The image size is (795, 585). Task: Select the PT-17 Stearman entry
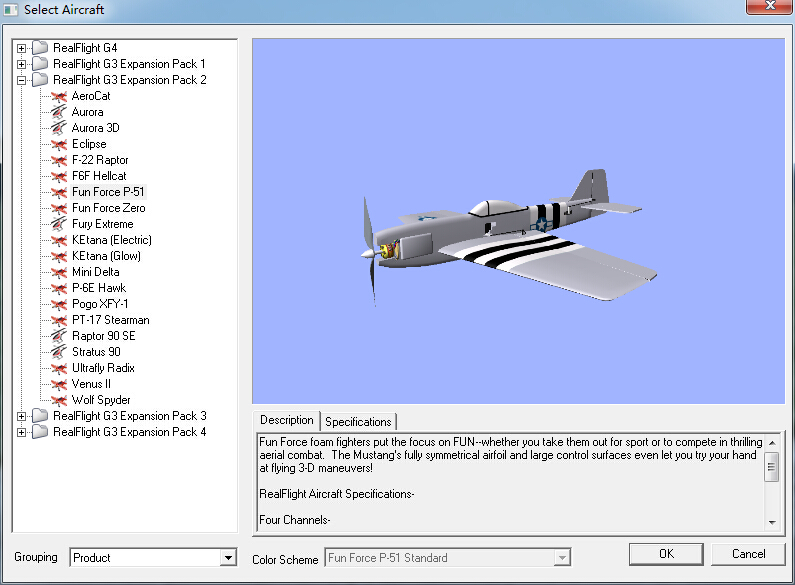111,320
